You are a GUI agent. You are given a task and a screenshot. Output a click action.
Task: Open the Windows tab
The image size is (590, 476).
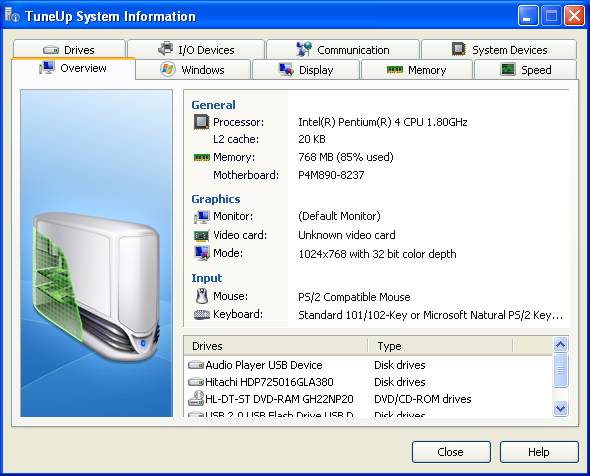[x=193, y=70]
